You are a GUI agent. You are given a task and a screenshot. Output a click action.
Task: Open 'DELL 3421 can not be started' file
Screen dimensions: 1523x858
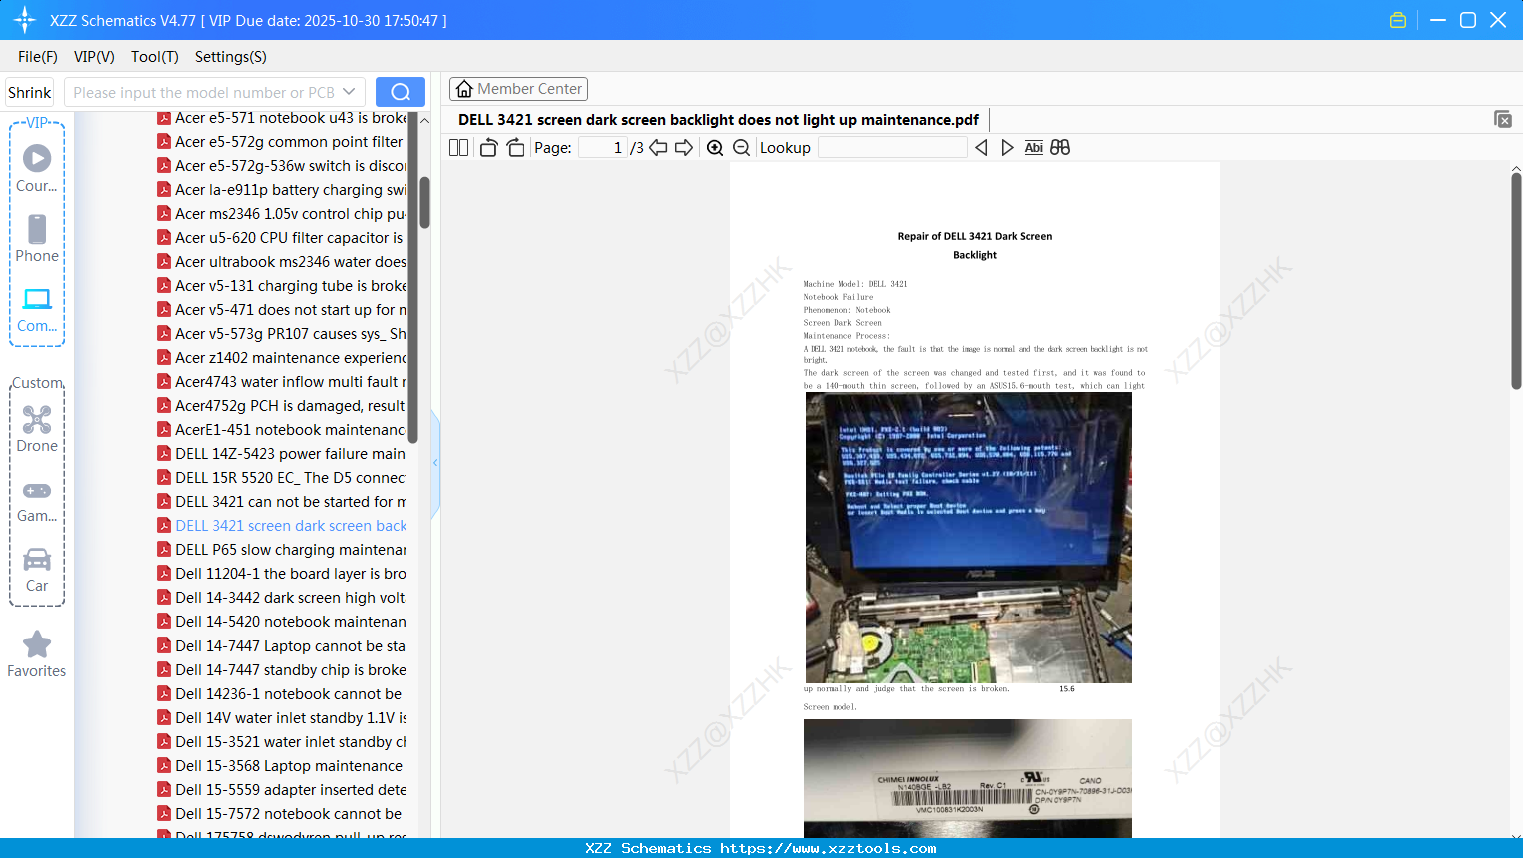(282, 502)
